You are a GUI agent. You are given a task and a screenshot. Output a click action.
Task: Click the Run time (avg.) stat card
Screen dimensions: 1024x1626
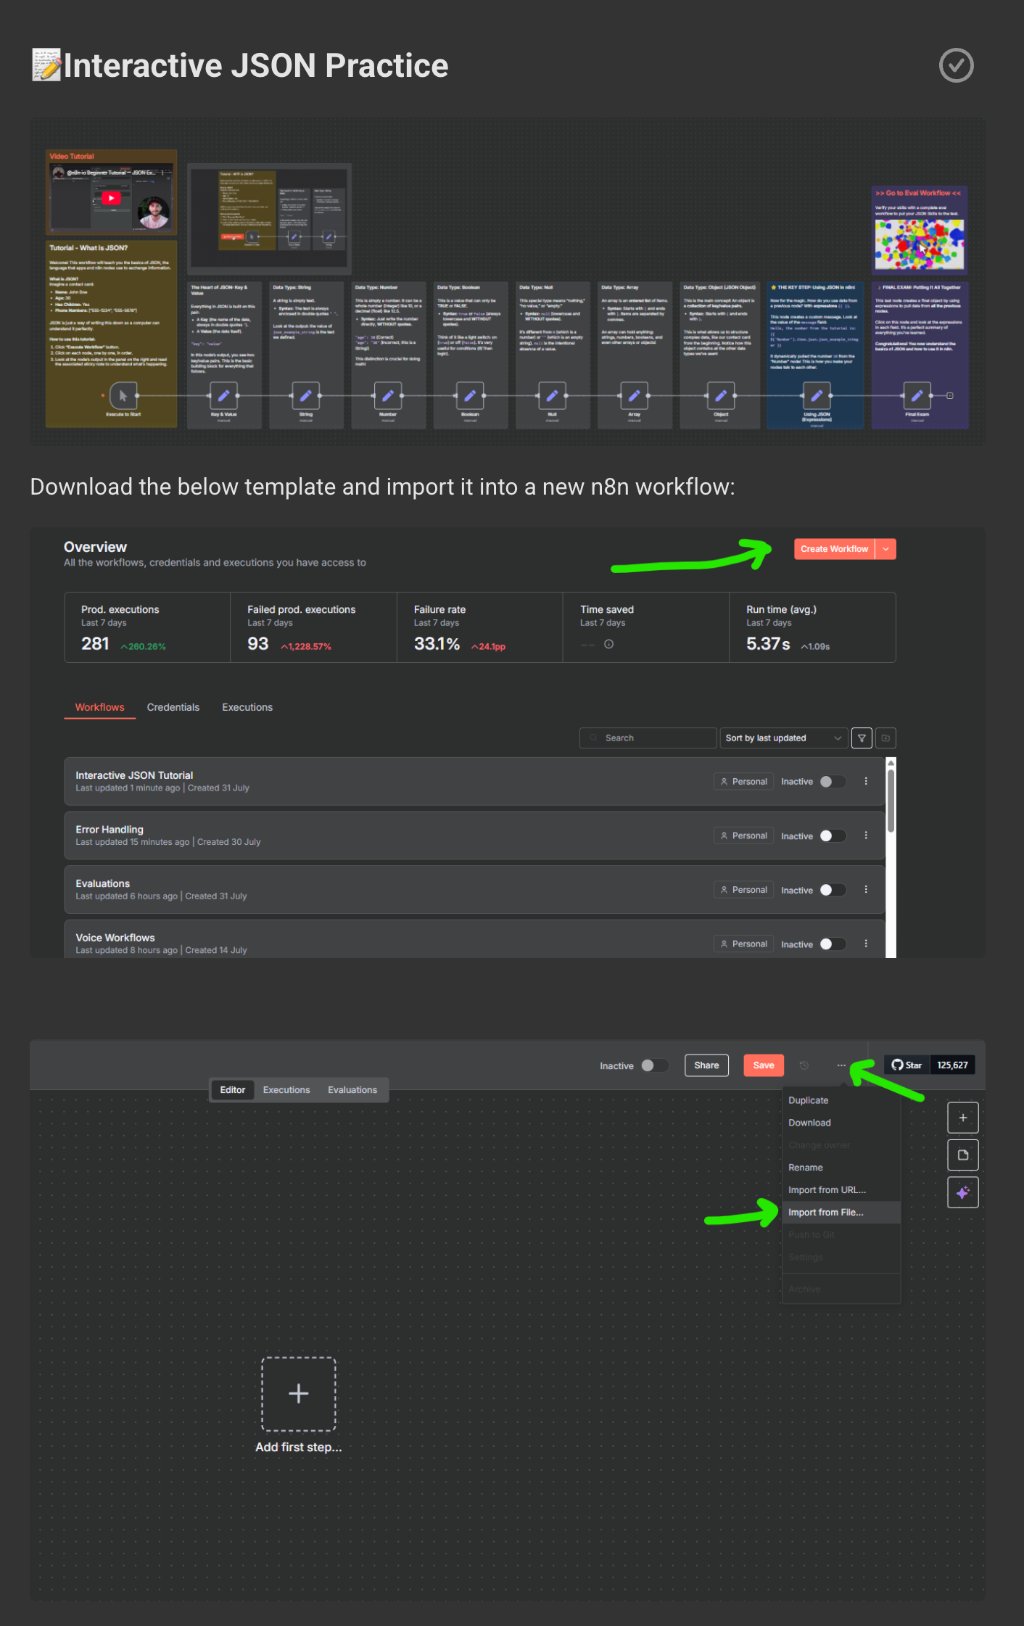click(812, 628)
